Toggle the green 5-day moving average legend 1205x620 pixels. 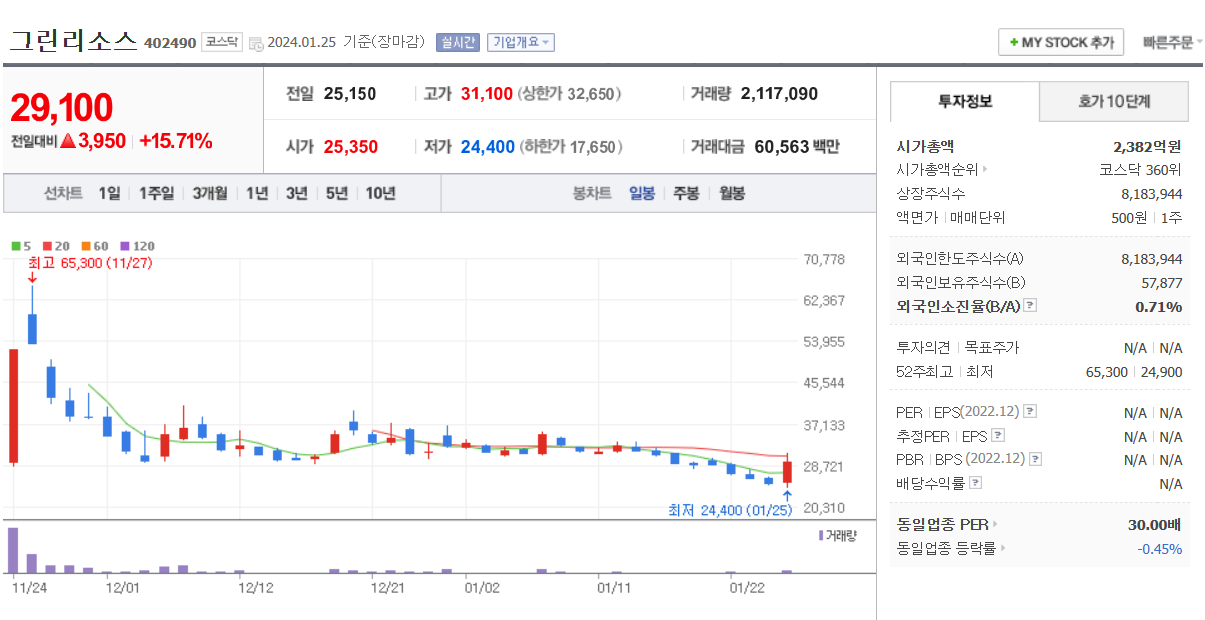point(21,246)
